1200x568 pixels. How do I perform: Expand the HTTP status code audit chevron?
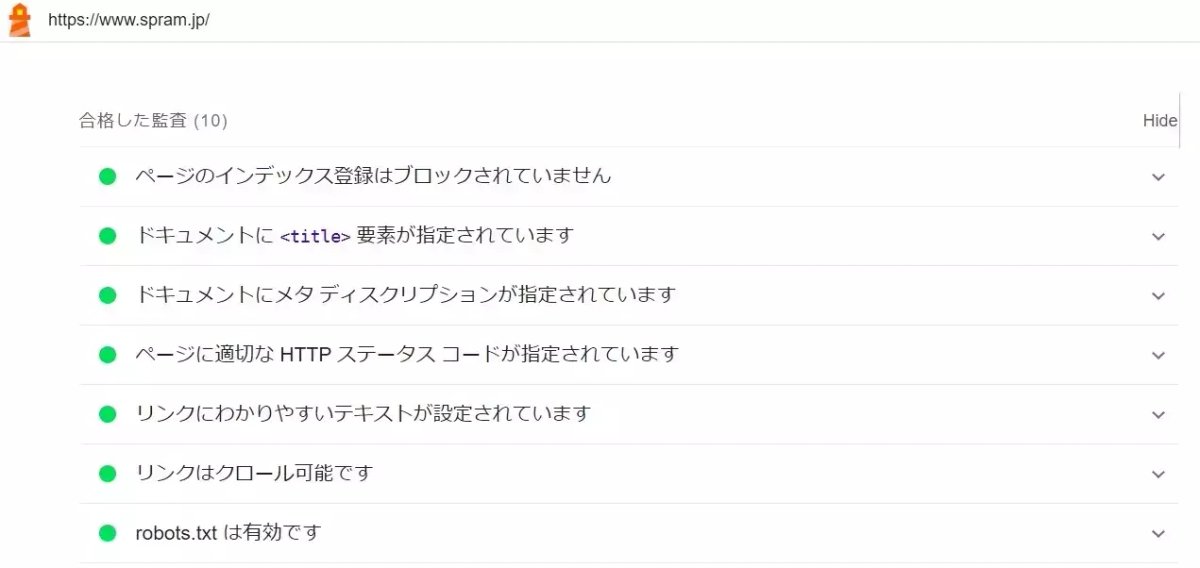1158,356
